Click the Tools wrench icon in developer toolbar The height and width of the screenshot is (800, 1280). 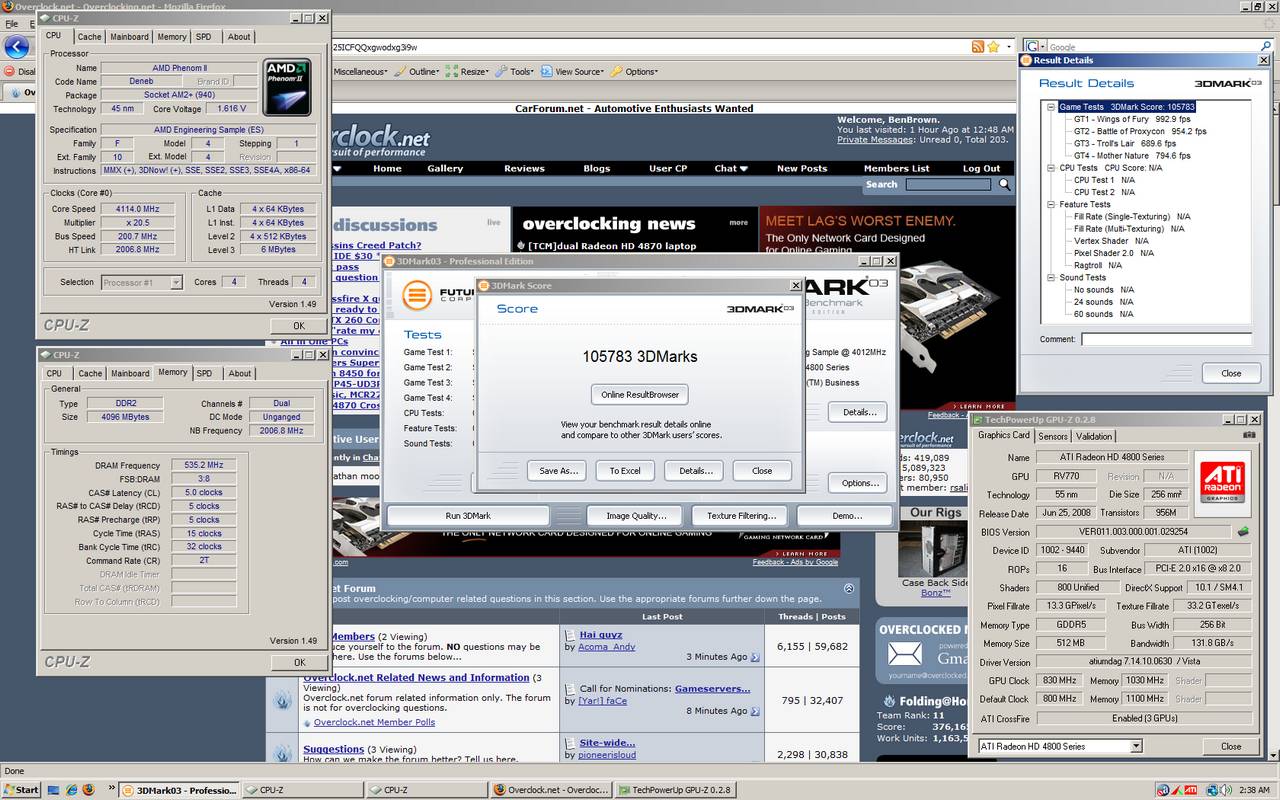pyautogui.click(x=501, y=72)
